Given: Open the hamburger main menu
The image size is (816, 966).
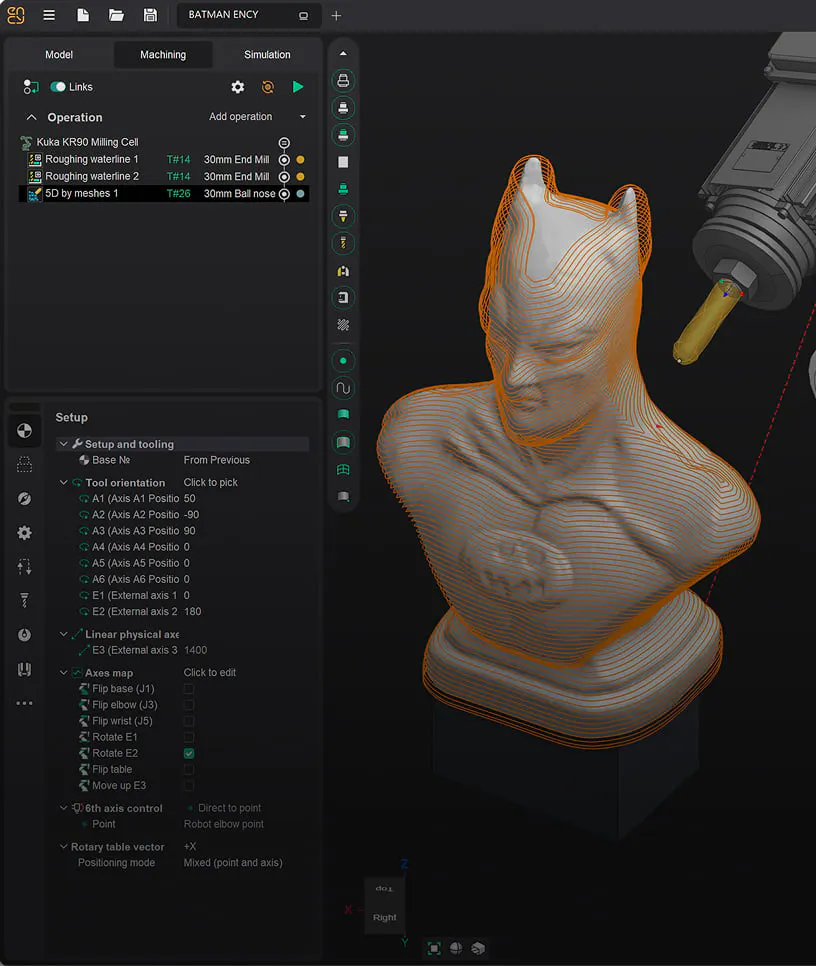Looking at the screenshot, I should pyautogui.click(x=49, y=15).
